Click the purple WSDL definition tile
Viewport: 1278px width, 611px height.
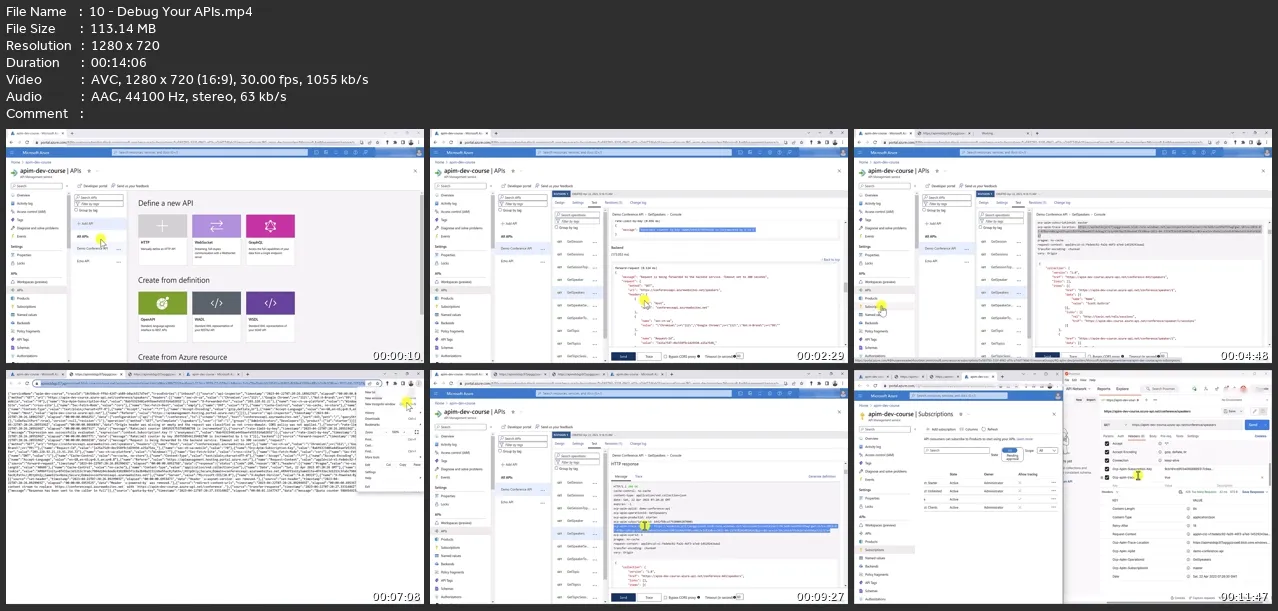click(270, 317)
